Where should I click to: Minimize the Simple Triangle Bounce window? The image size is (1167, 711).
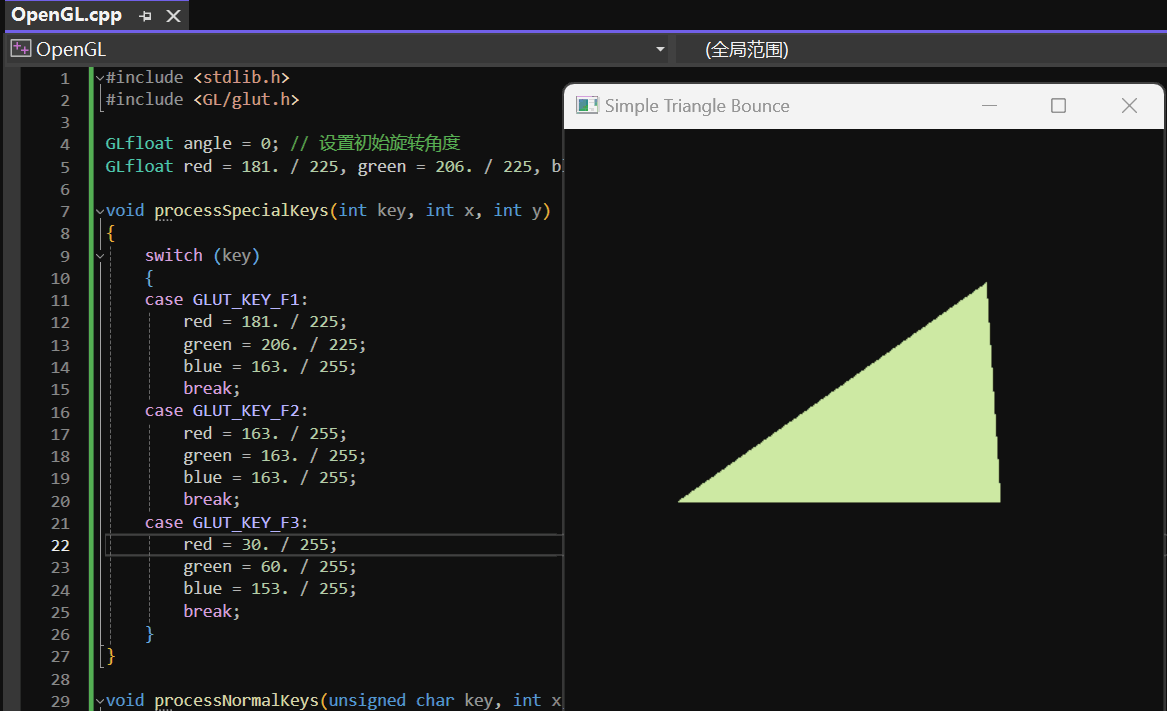pyautogui.click(x=989, y=106)
